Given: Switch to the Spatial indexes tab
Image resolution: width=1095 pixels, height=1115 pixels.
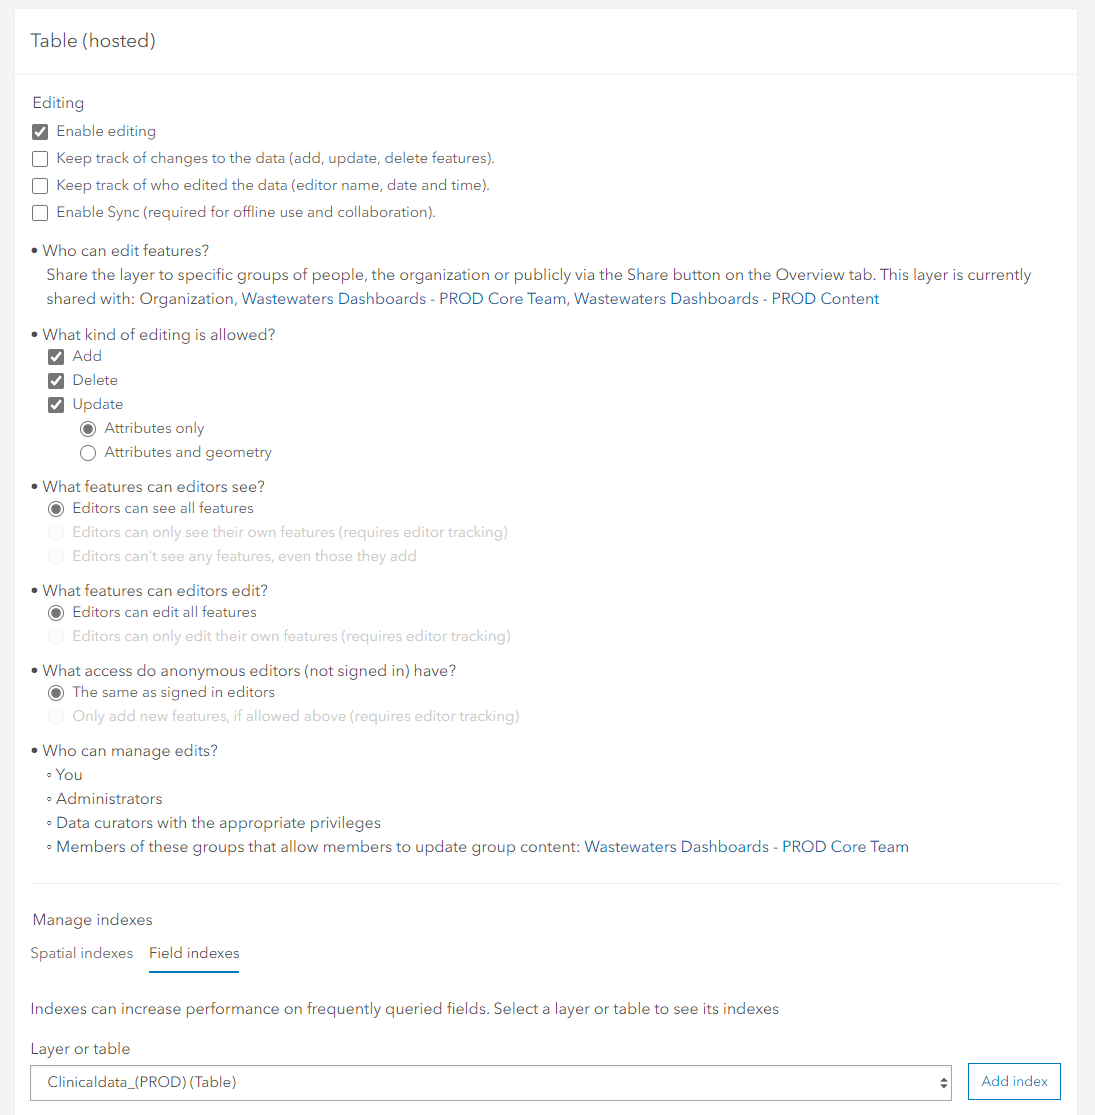Looking at the screenshot, I should pyautogui.click(x=82, y=953).
